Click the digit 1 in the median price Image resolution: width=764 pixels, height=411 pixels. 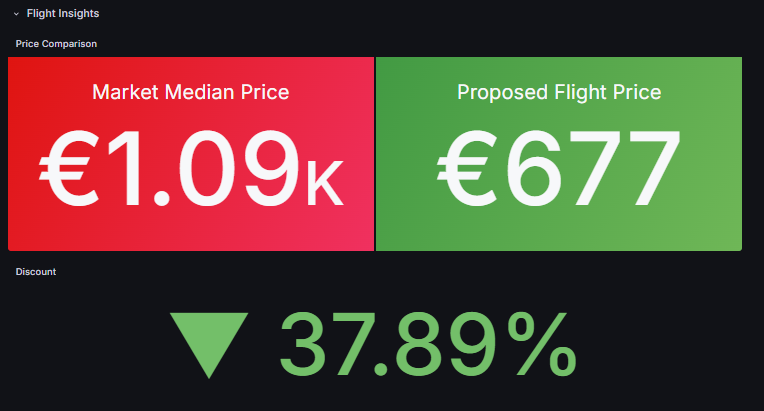[127, 168]
